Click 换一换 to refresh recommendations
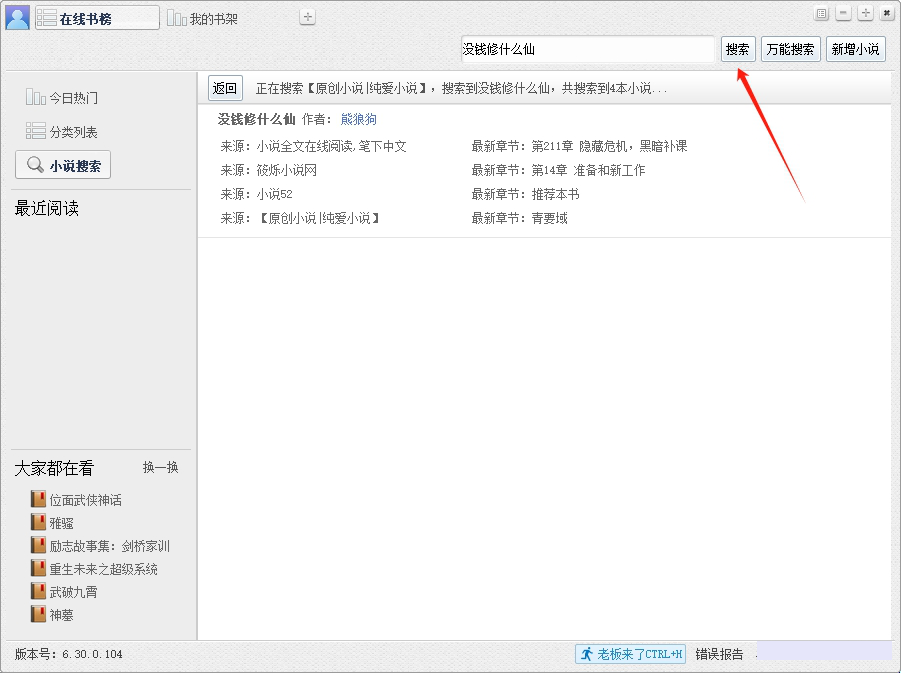The height and width of the screenshot is (673, 901). (160, 467)
